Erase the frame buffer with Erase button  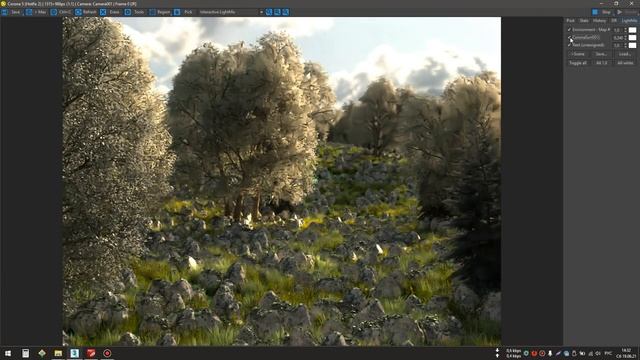[x=111, y=12]
